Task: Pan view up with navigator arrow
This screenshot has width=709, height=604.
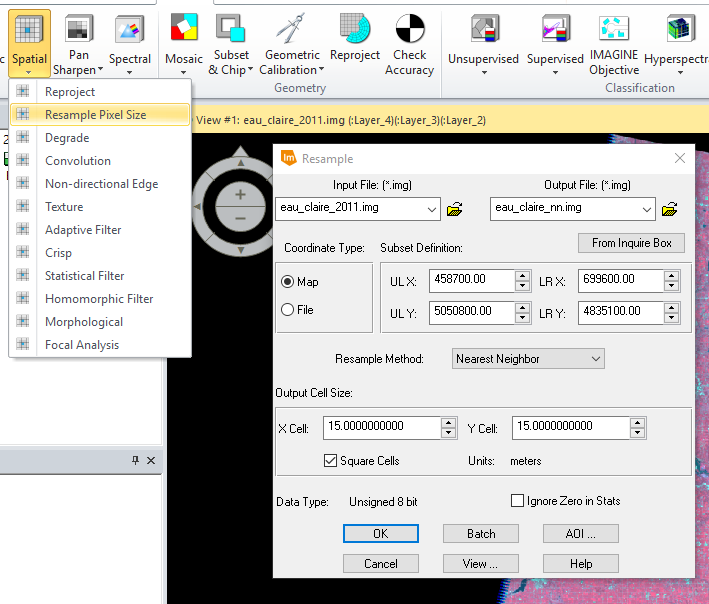Action: (x=241, y=162)
